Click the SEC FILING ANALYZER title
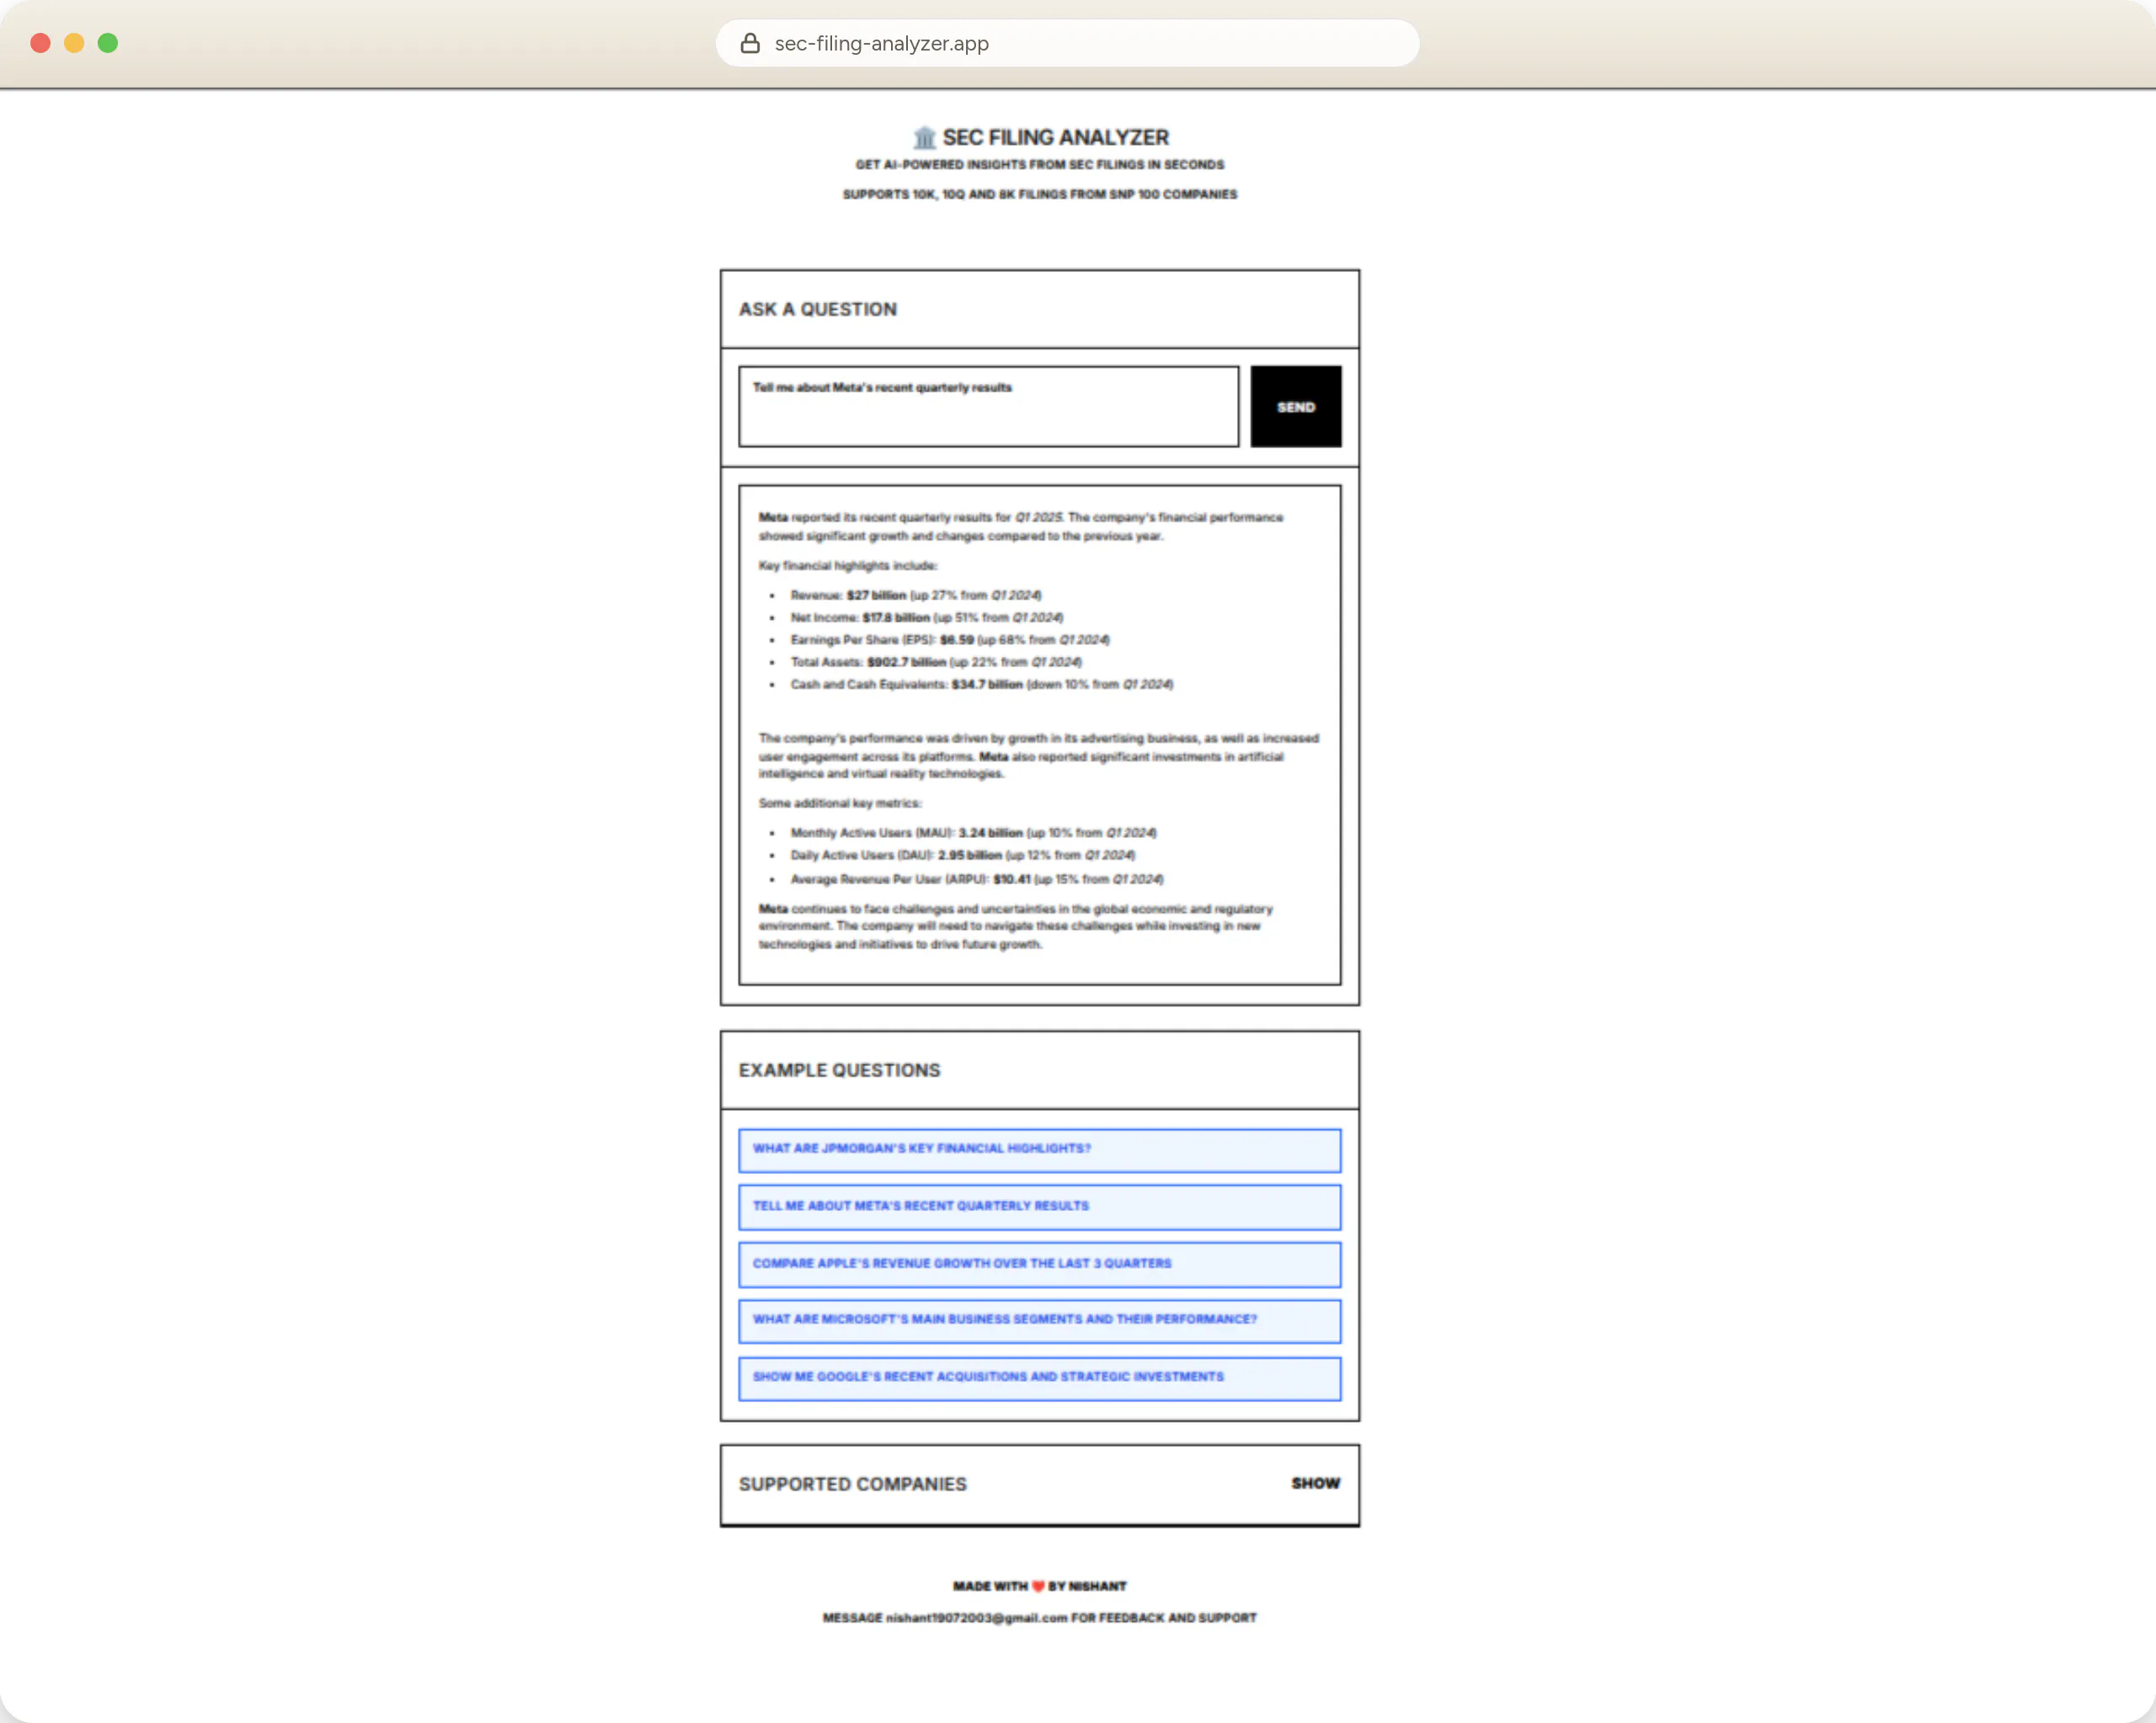 tap(1055, 137)
